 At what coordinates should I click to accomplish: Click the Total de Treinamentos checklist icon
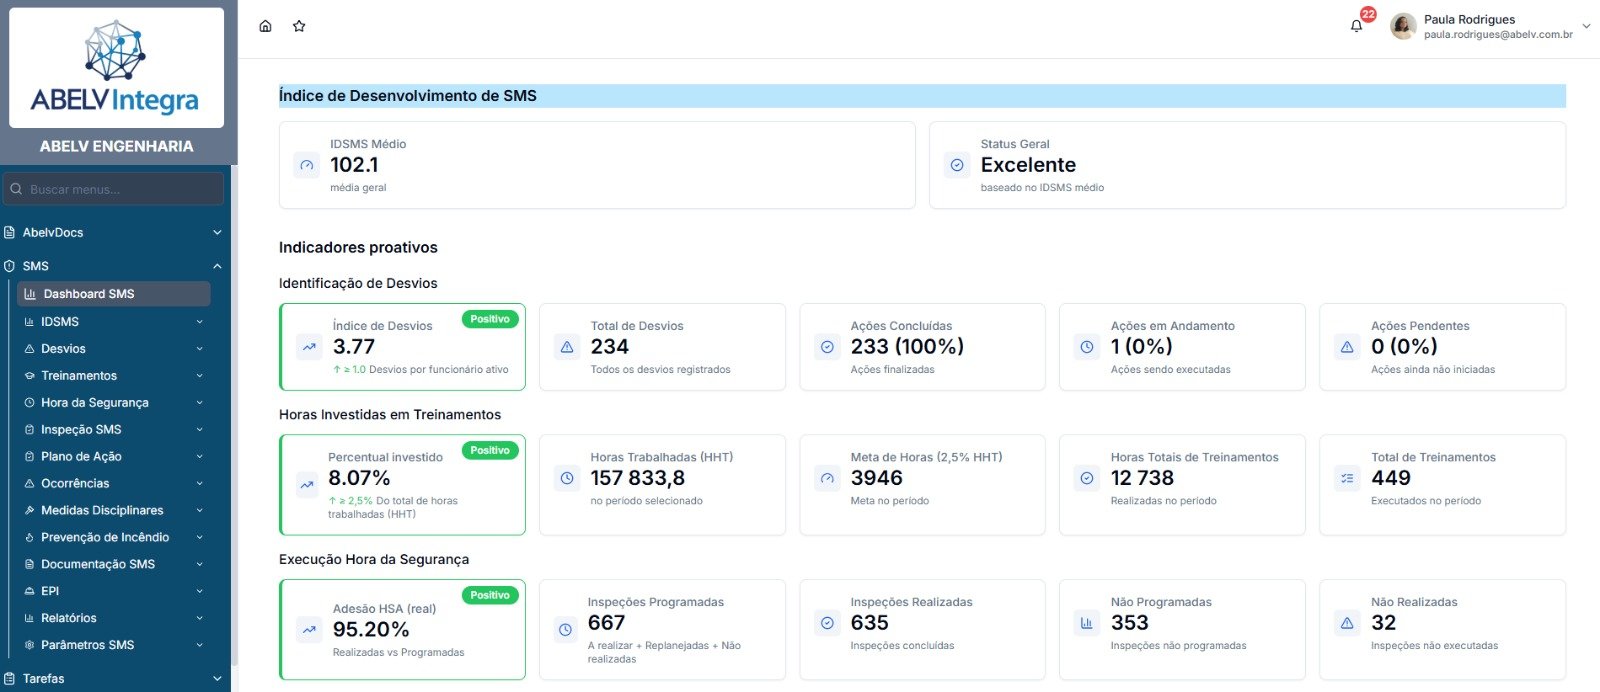[1347, 478]
